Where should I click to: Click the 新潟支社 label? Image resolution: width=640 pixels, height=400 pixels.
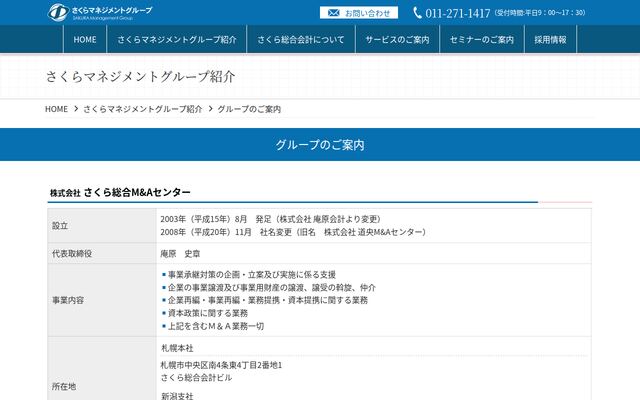click(177, 396)
